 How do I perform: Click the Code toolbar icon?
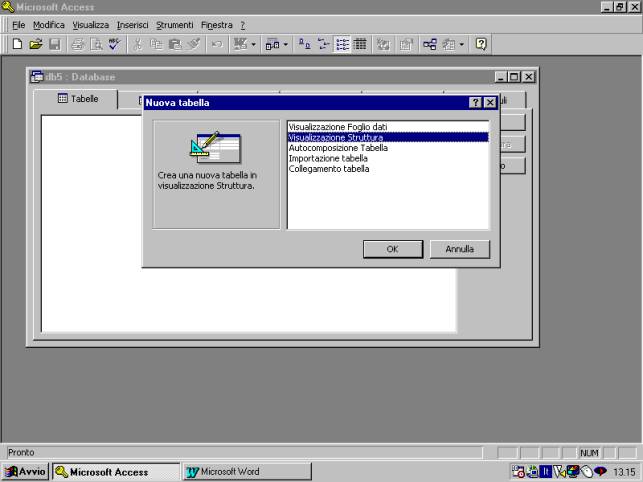click(383, 44)
